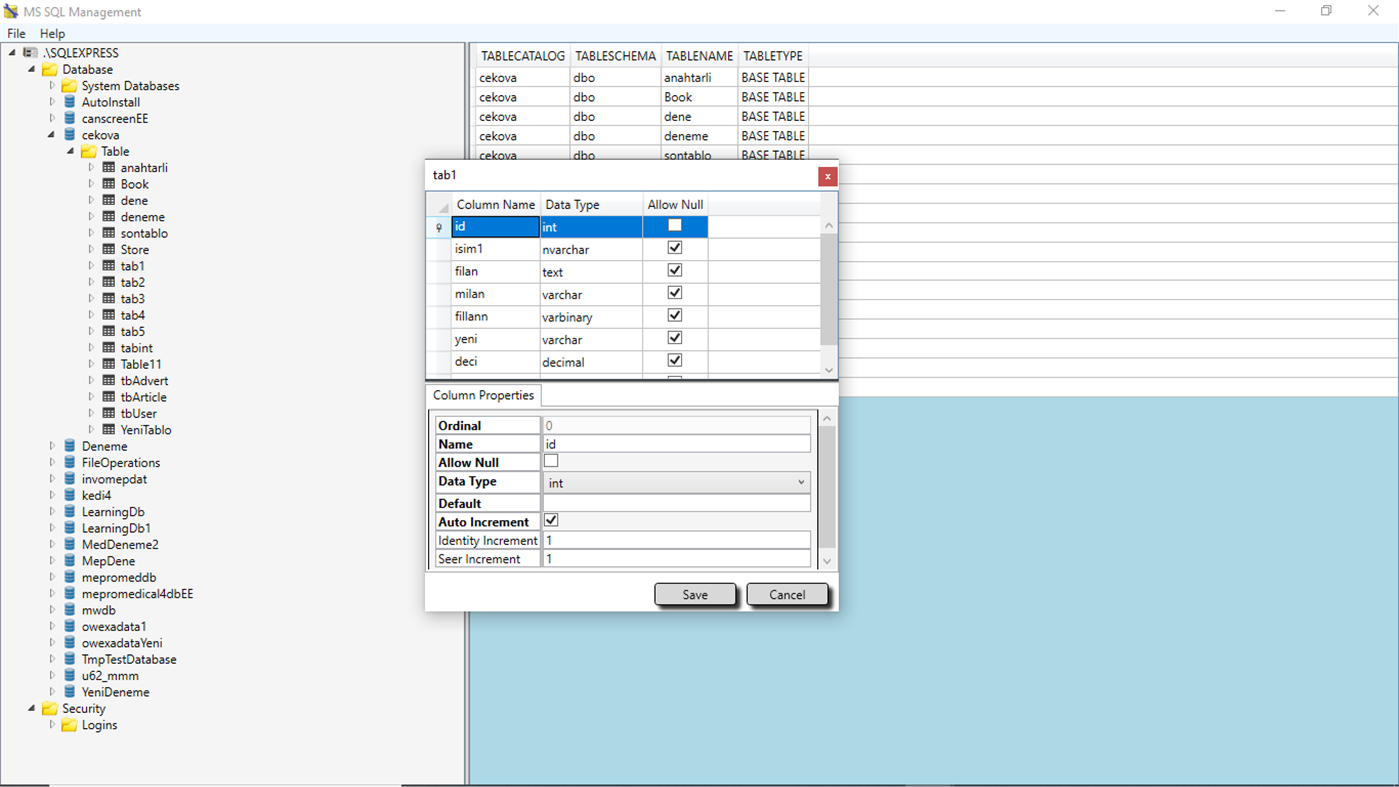
Task: Uncheck Allow Null for milan column
Action: tap(675, 293)
